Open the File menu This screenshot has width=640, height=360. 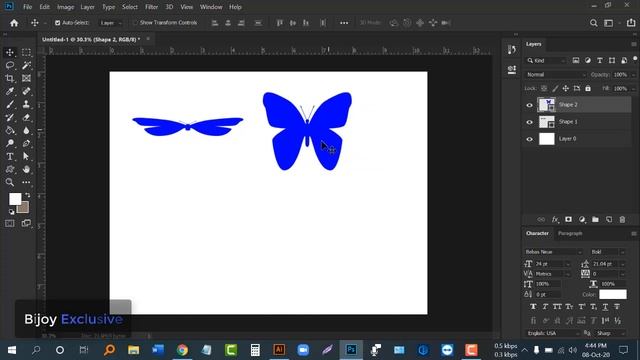[27, 7]
